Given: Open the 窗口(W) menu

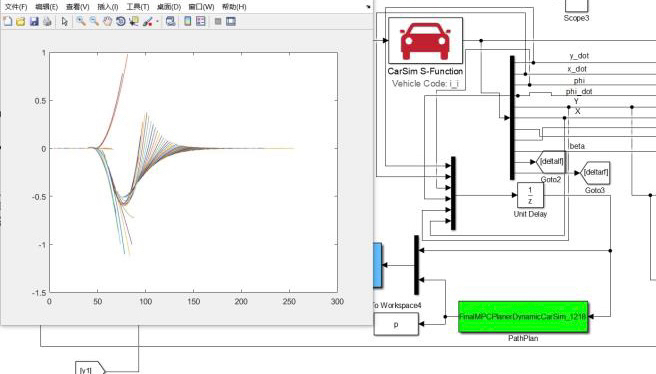Looking at the screenshot, I should point(201,7).
